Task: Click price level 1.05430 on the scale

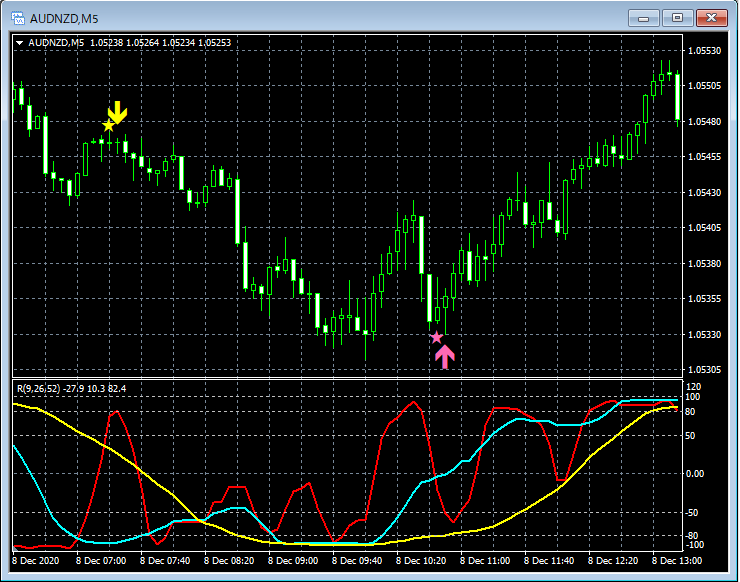Action: (x=705, y=192)
